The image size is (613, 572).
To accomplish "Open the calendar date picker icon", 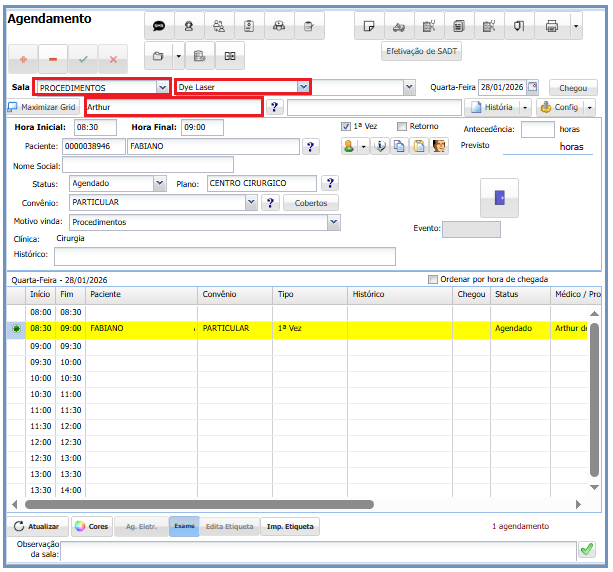I will pos(532,87).
